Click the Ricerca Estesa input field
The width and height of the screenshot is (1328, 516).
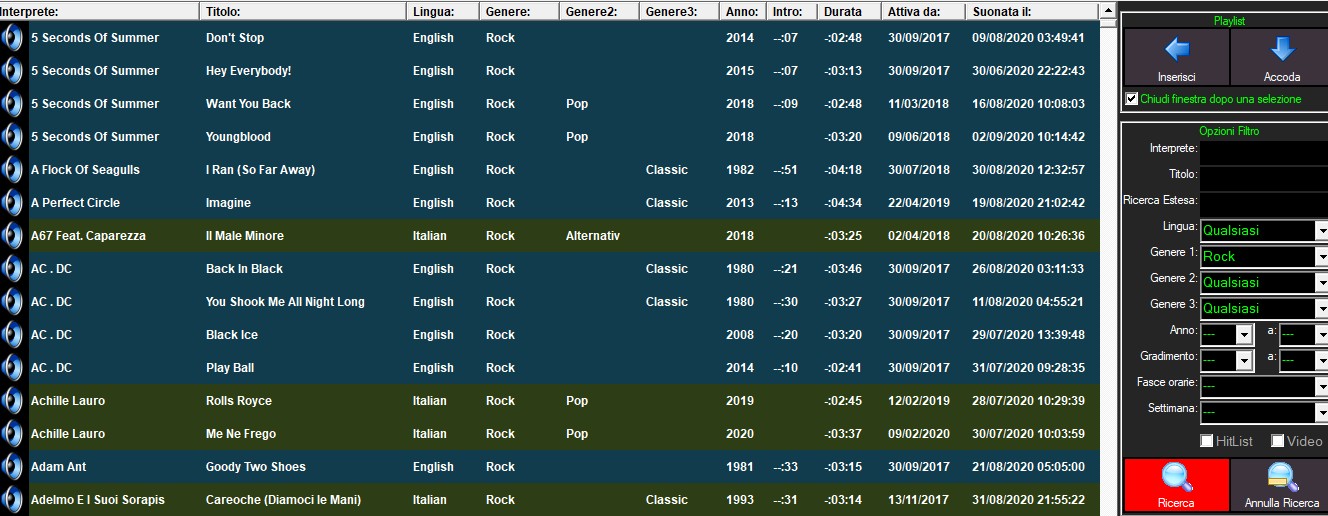pos(1264,204)
